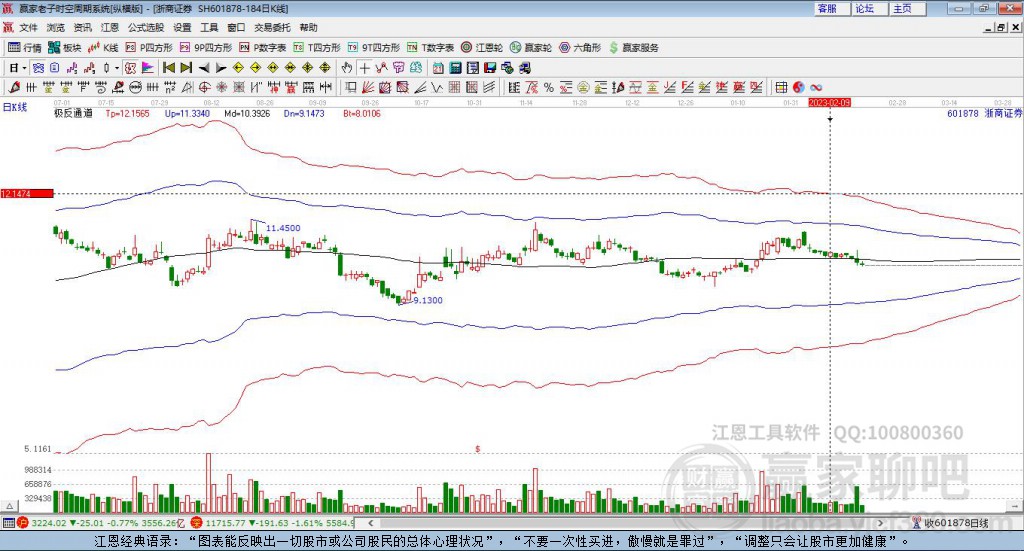Screen dimensions: 1024x551
Task: Open the 公式选股 menu
Action: (x=145, y=28)
